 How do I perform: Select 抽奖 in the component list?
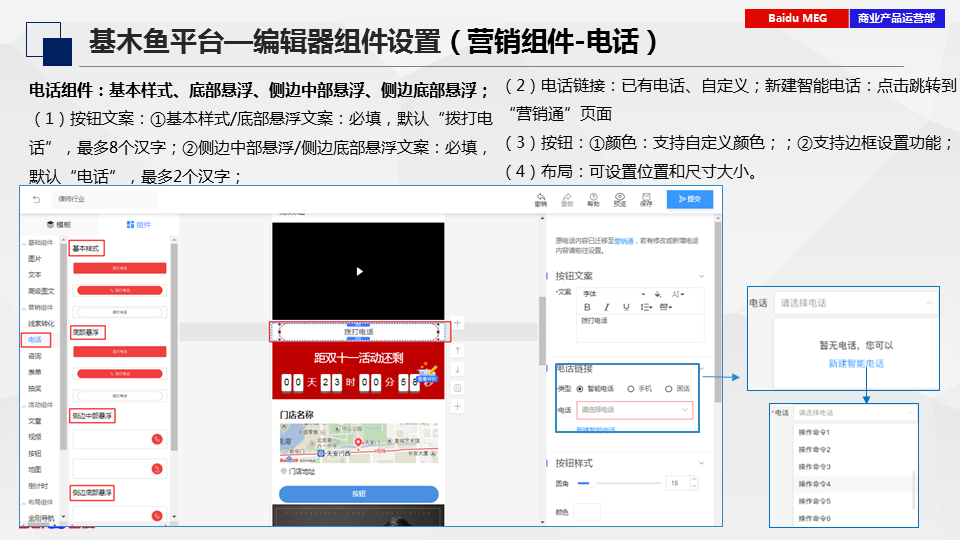coord(35,389)
